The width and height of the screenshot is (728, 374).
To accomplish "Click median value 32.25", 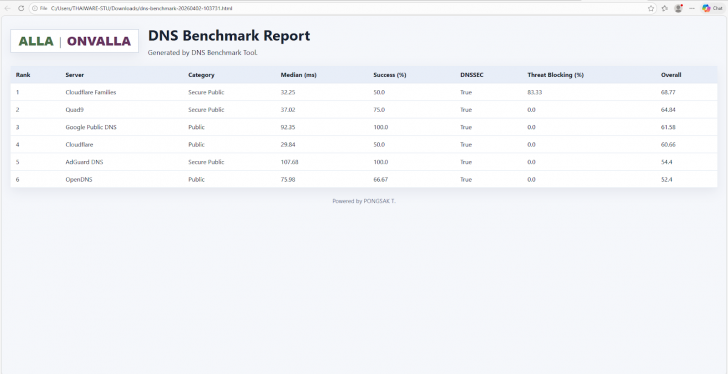I will coord(288,92).
